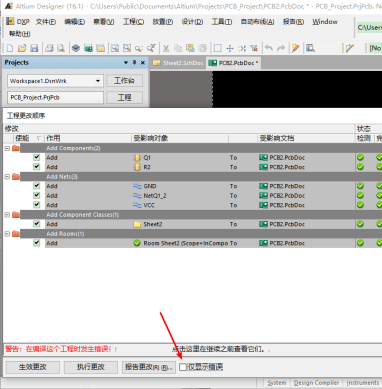382x389 pixels.
Task: Uncheck enable box for Add Room Sheet2
Action: pyautogui.click(x=37, y=243)
